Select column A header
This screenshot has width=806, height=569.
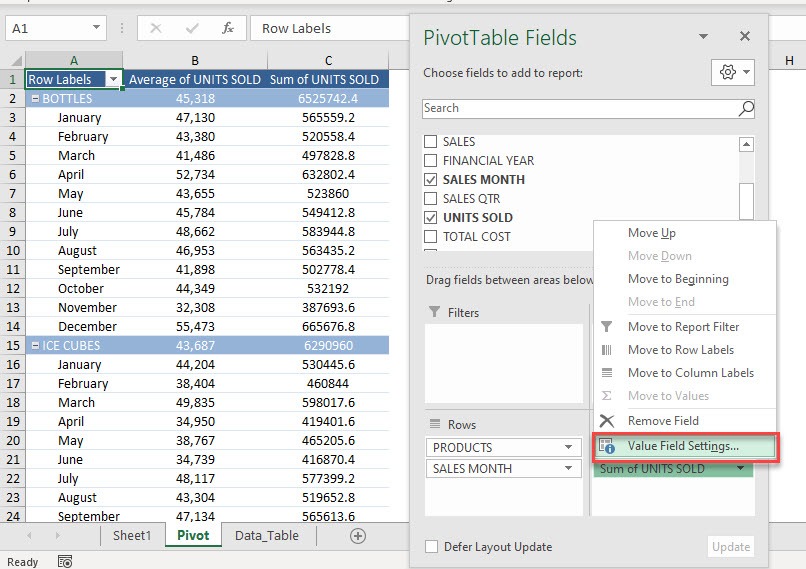74,60
